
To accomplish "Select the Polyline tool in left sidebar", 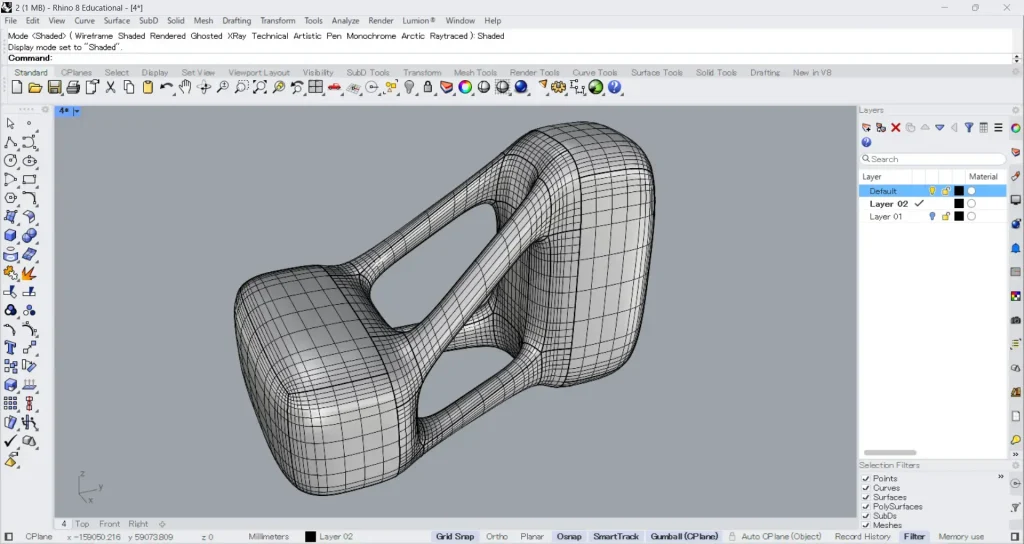I will [x=10, y=142].
